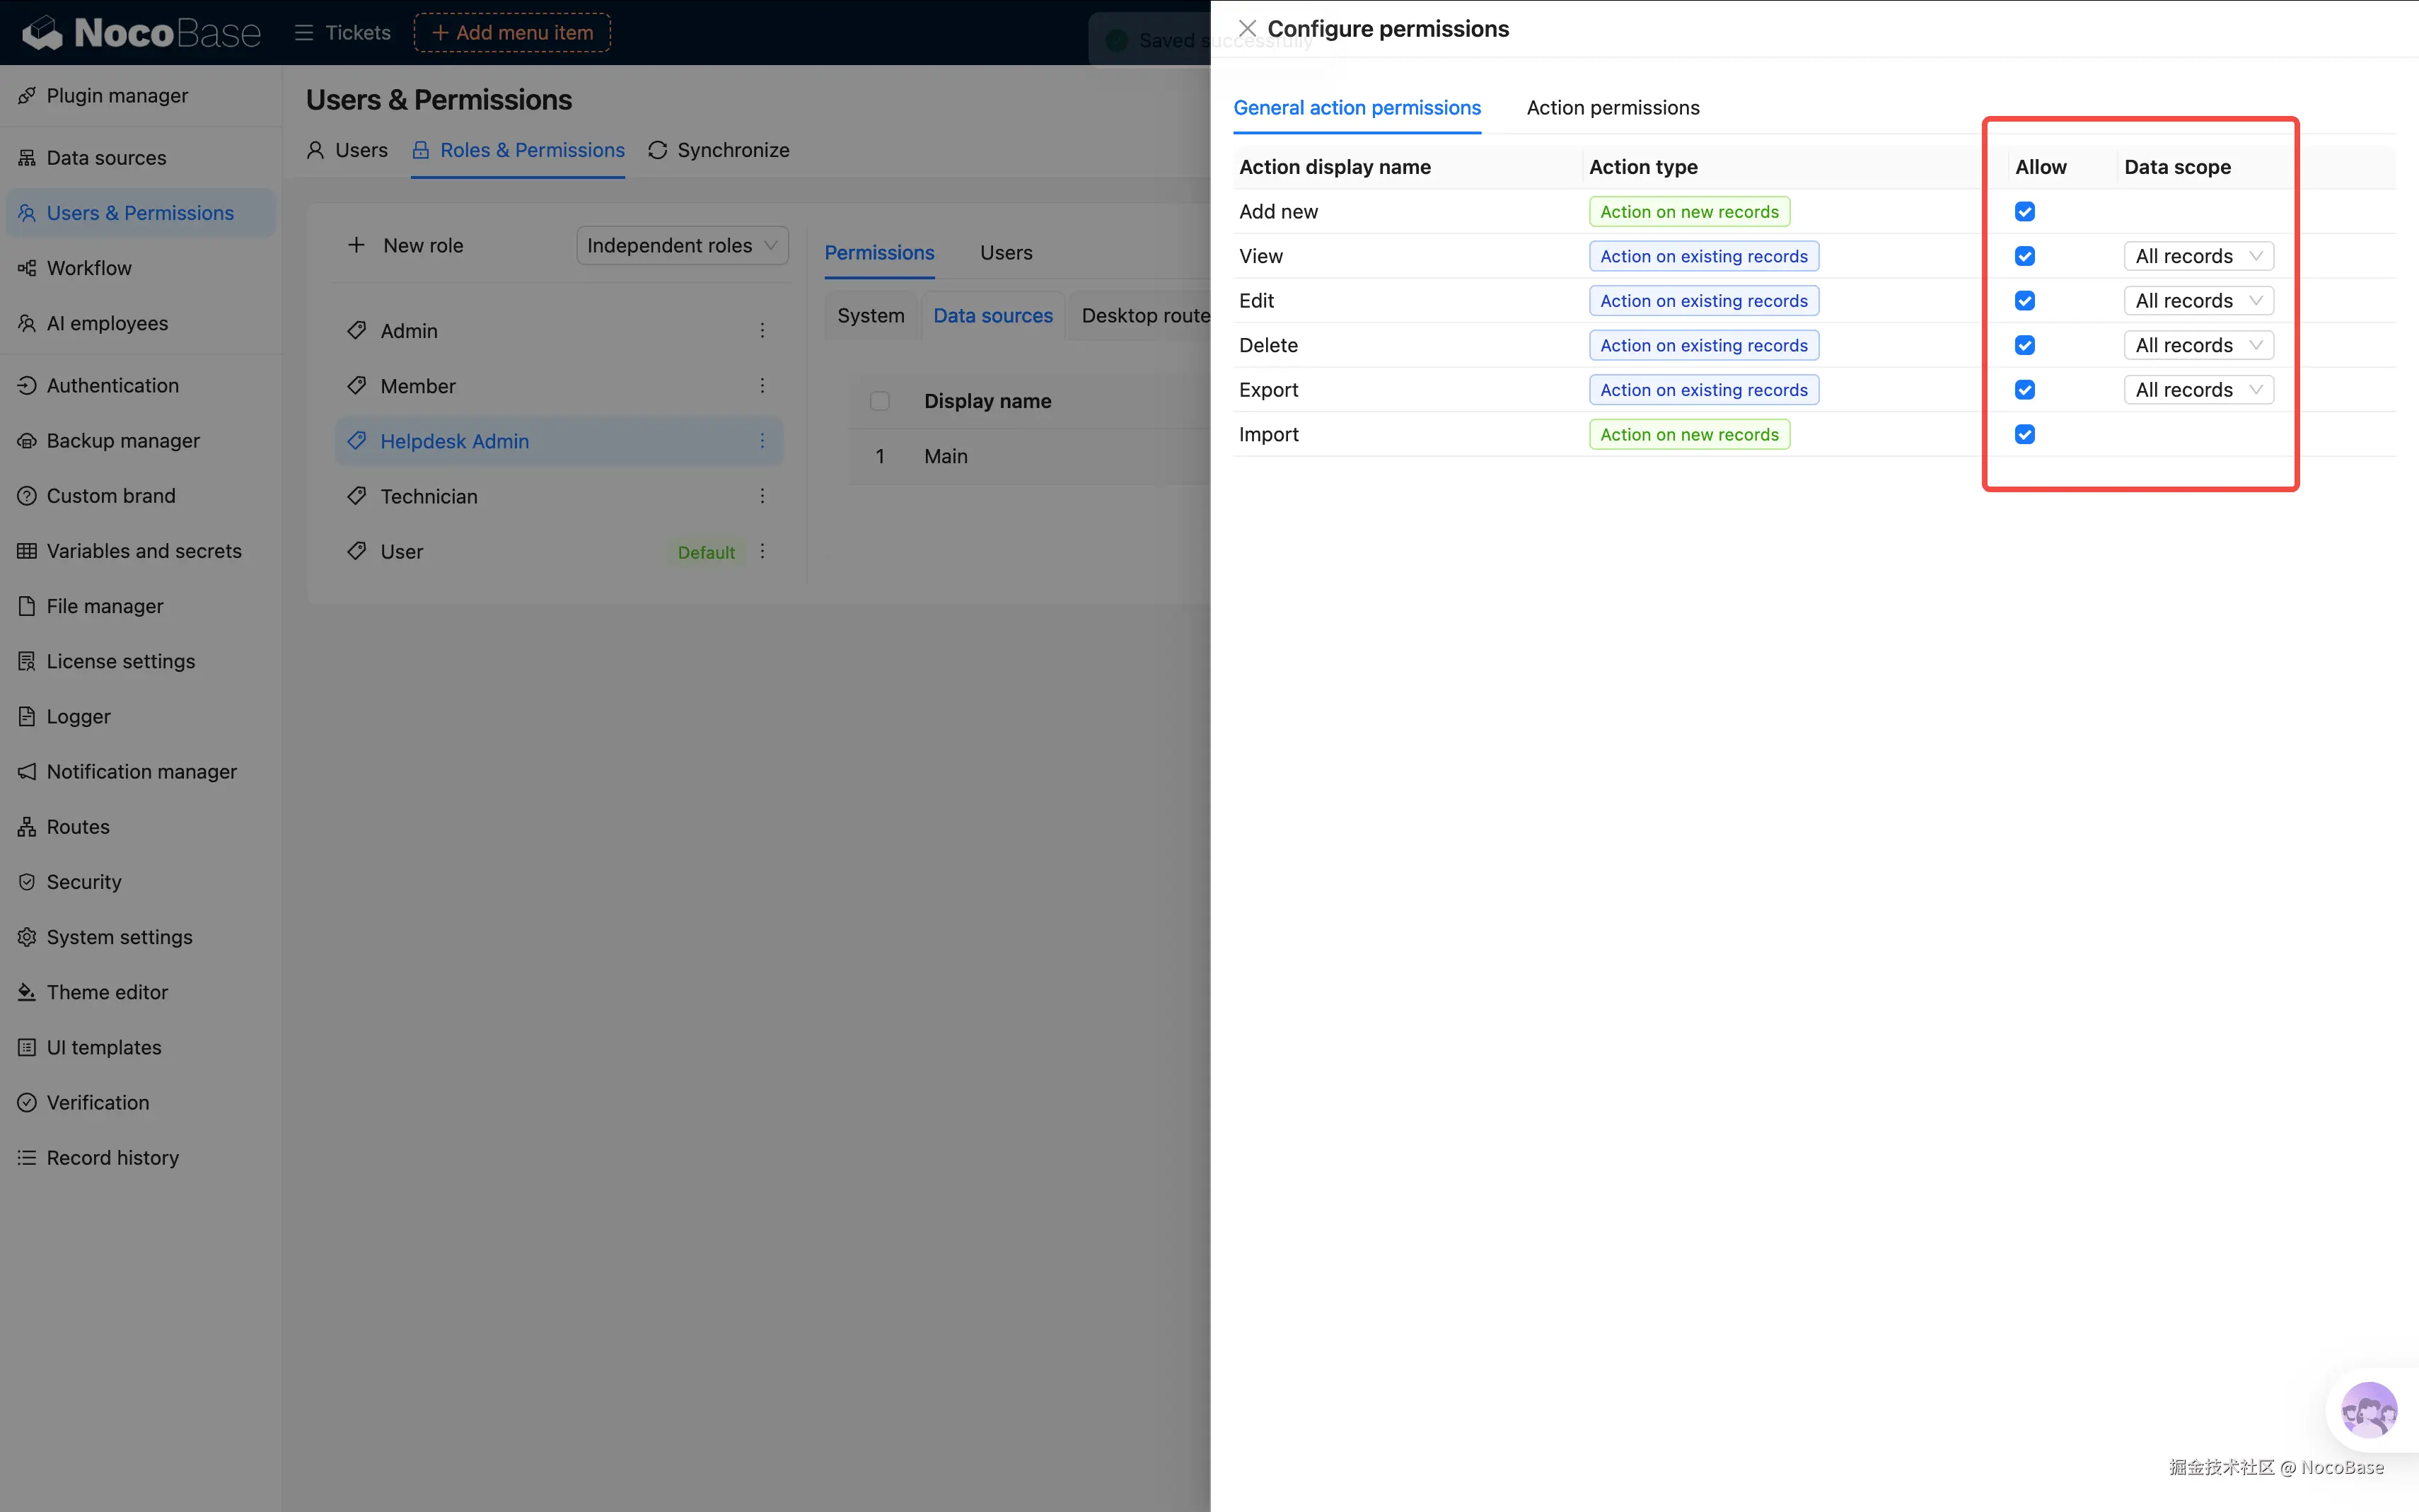
Task: Click the Synchronize refresh icon
Action: click(657, 150)
